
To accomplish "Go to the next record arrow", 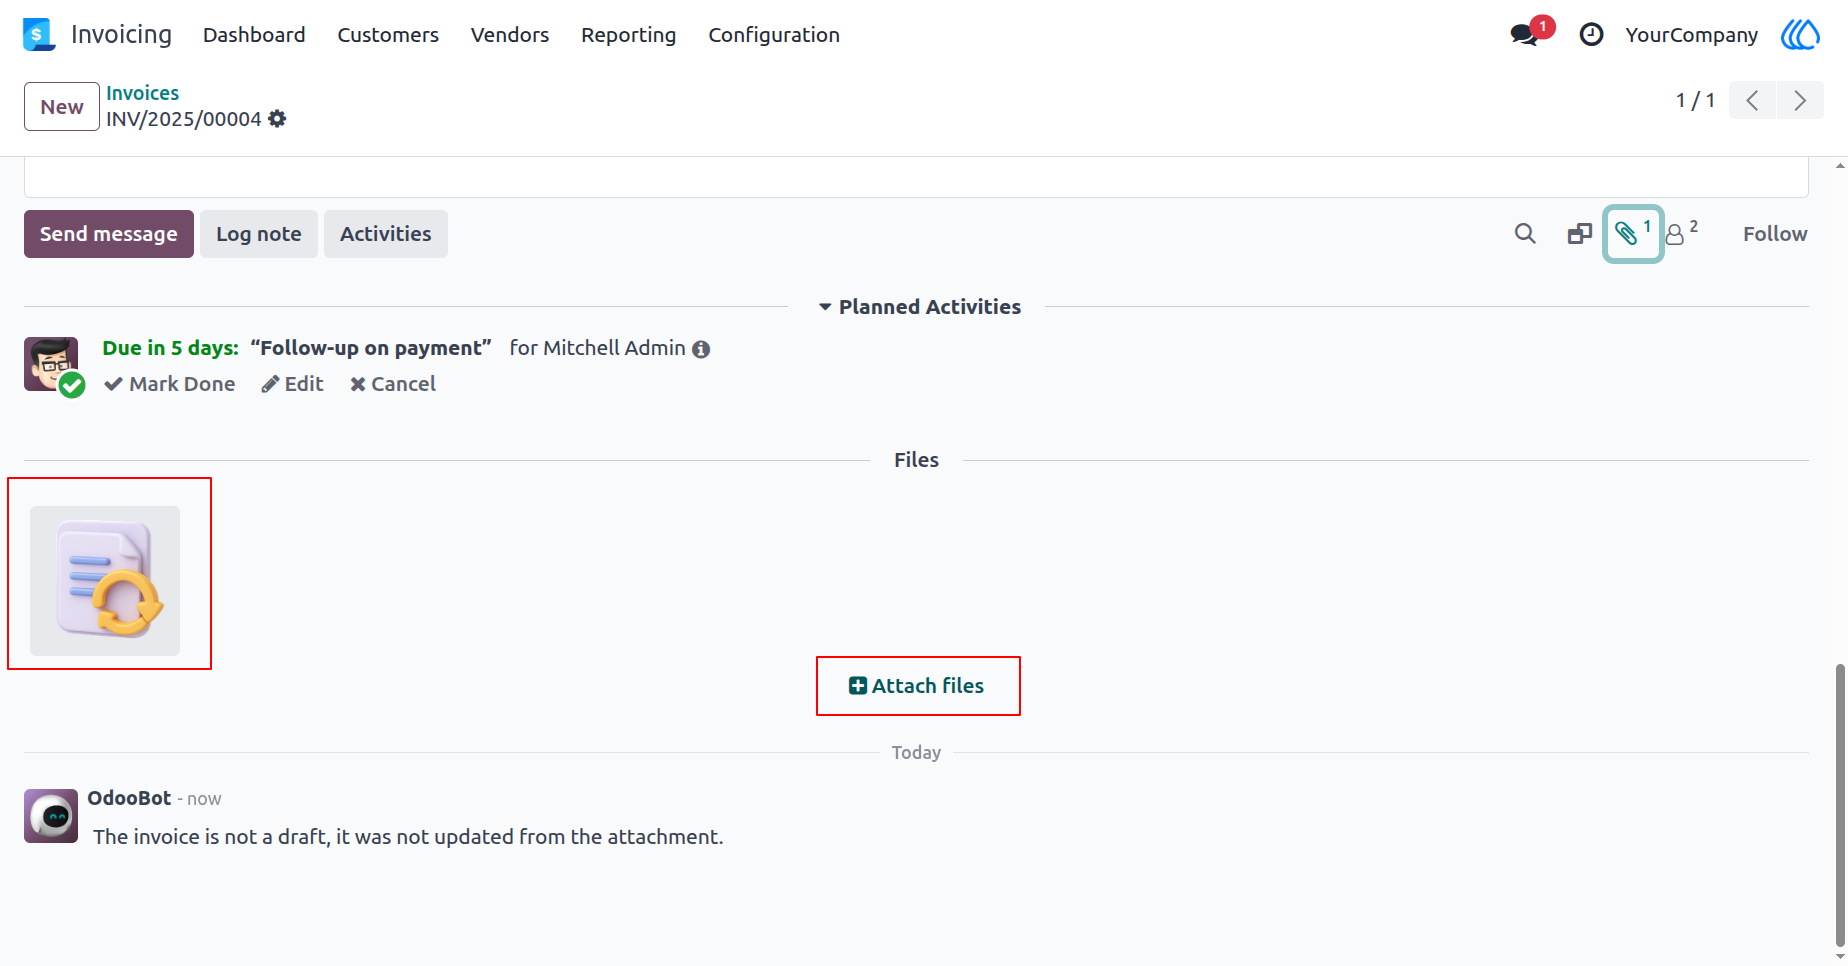I will pos(1800,100).
